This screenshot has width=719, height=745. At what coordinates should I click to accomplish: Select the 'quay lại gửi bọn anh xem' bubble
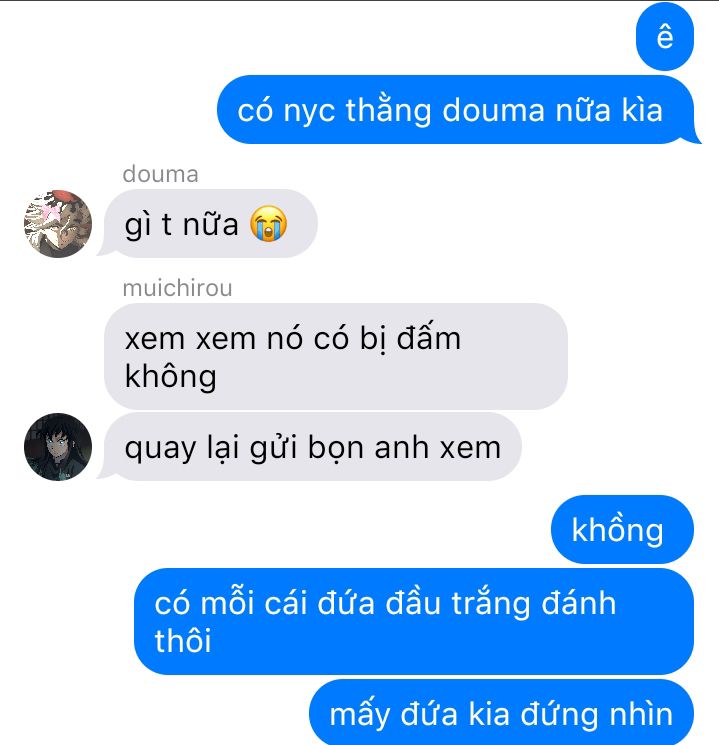coord(310,447)
